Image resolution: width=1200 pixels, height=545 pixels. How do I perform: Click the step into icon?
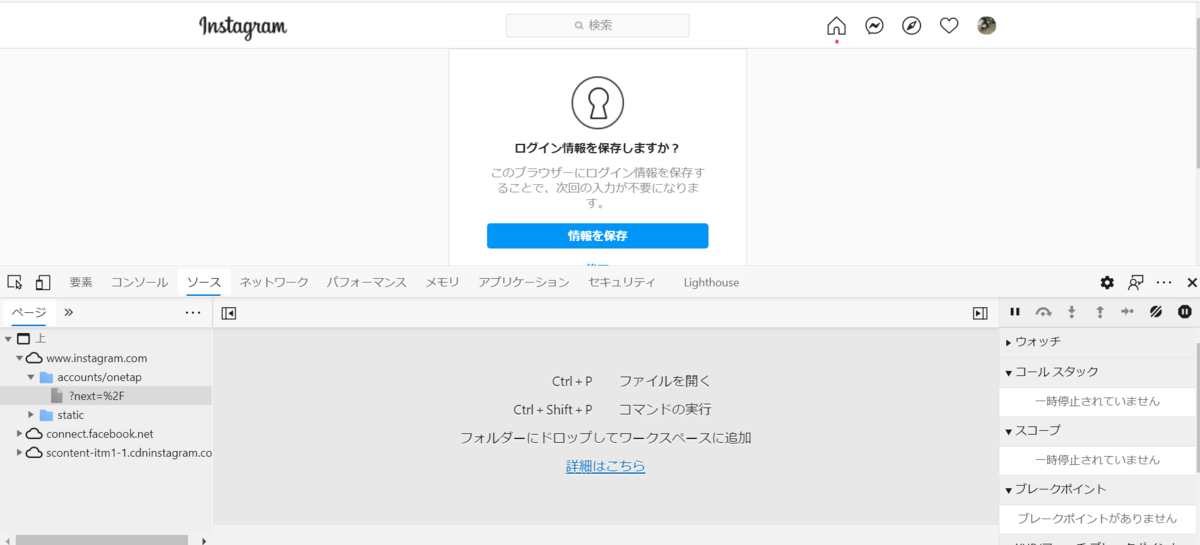(x=1072, y=312)
